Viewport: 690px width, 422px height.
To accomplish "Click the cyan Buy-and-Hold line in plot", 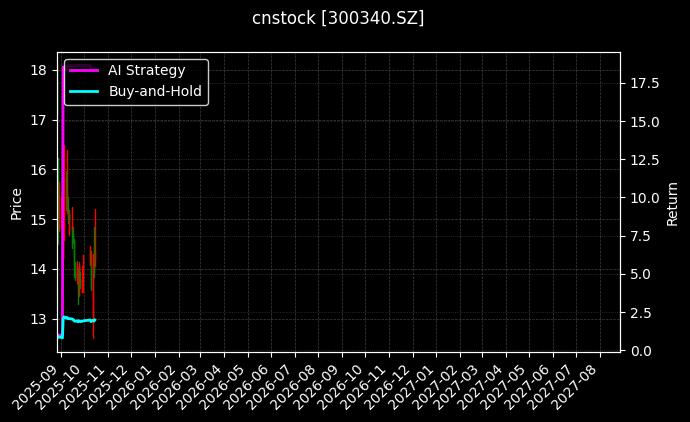I will pyautogui.click(x=78, y=320).
